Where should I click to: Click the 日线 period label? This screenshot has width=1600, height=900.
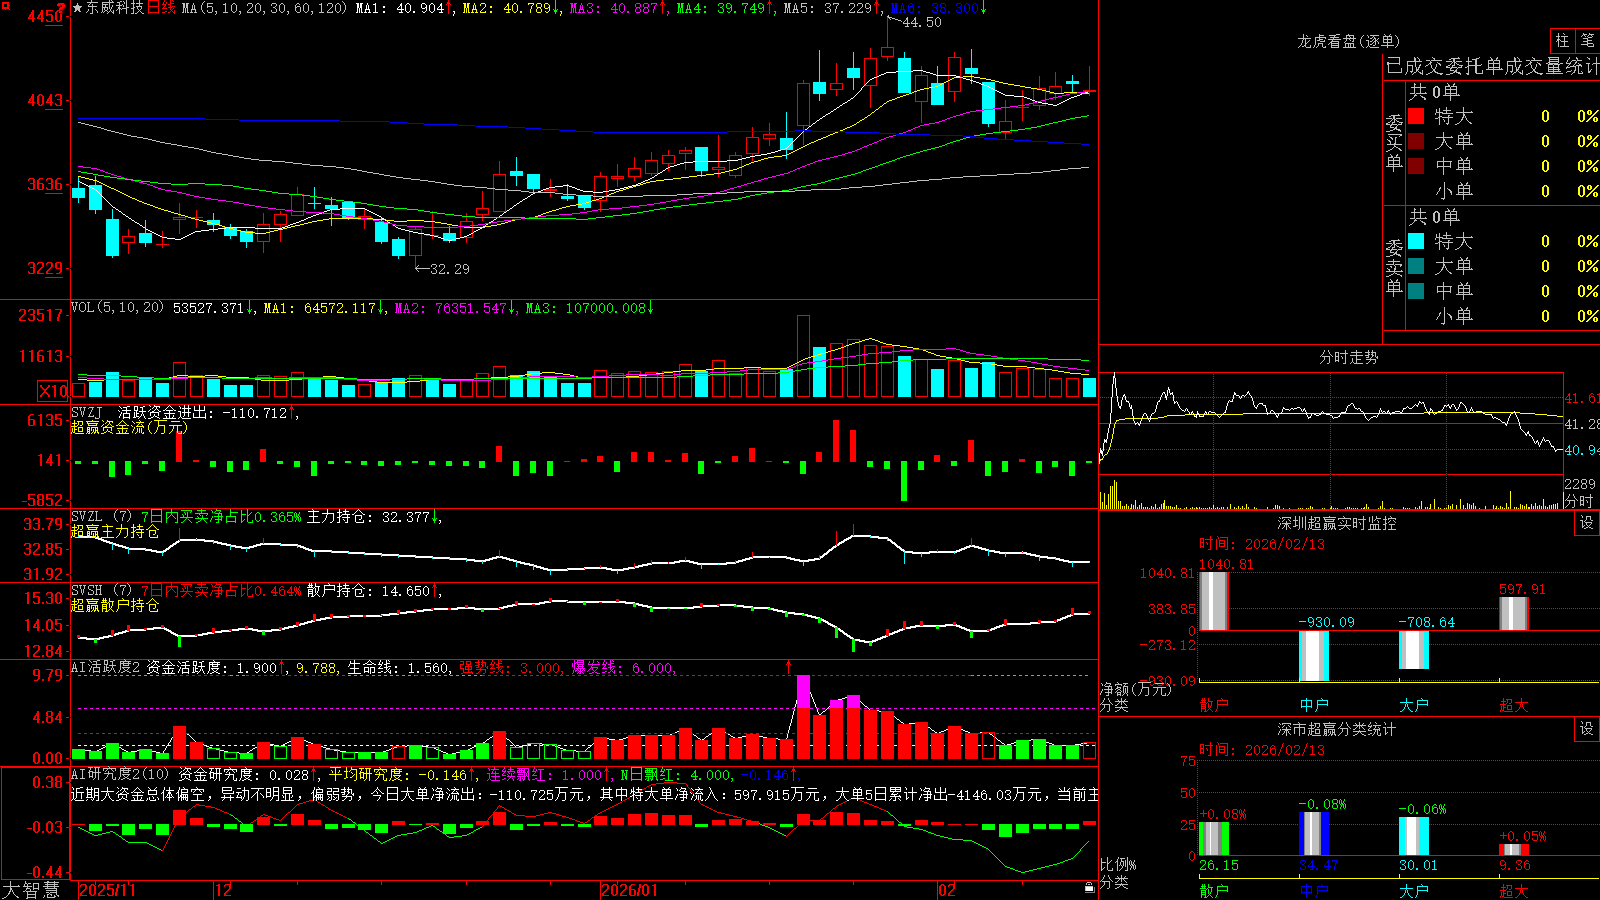[x=162, y=8]
